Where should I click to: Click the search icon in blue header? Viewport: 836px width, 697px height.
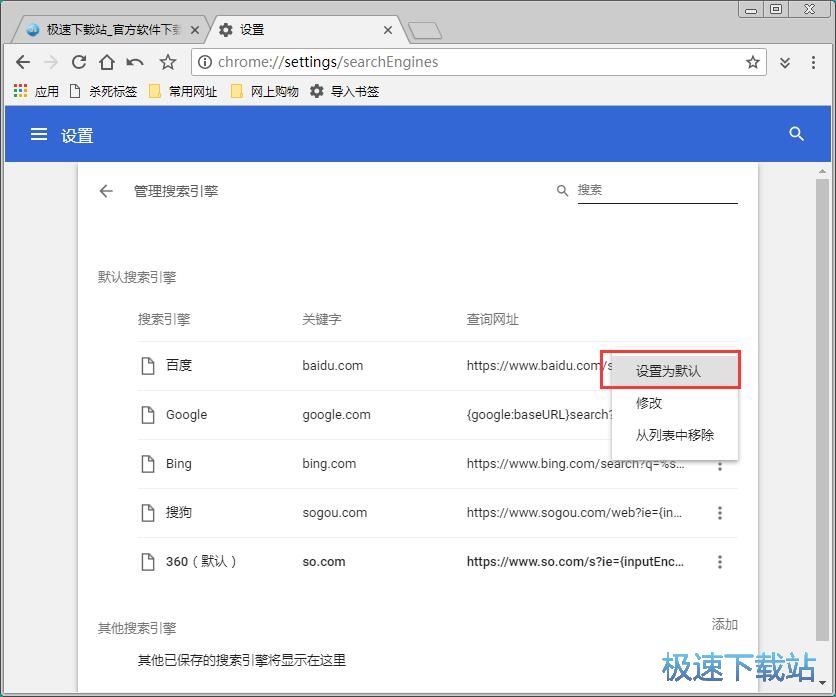click(x=796, y=134)
